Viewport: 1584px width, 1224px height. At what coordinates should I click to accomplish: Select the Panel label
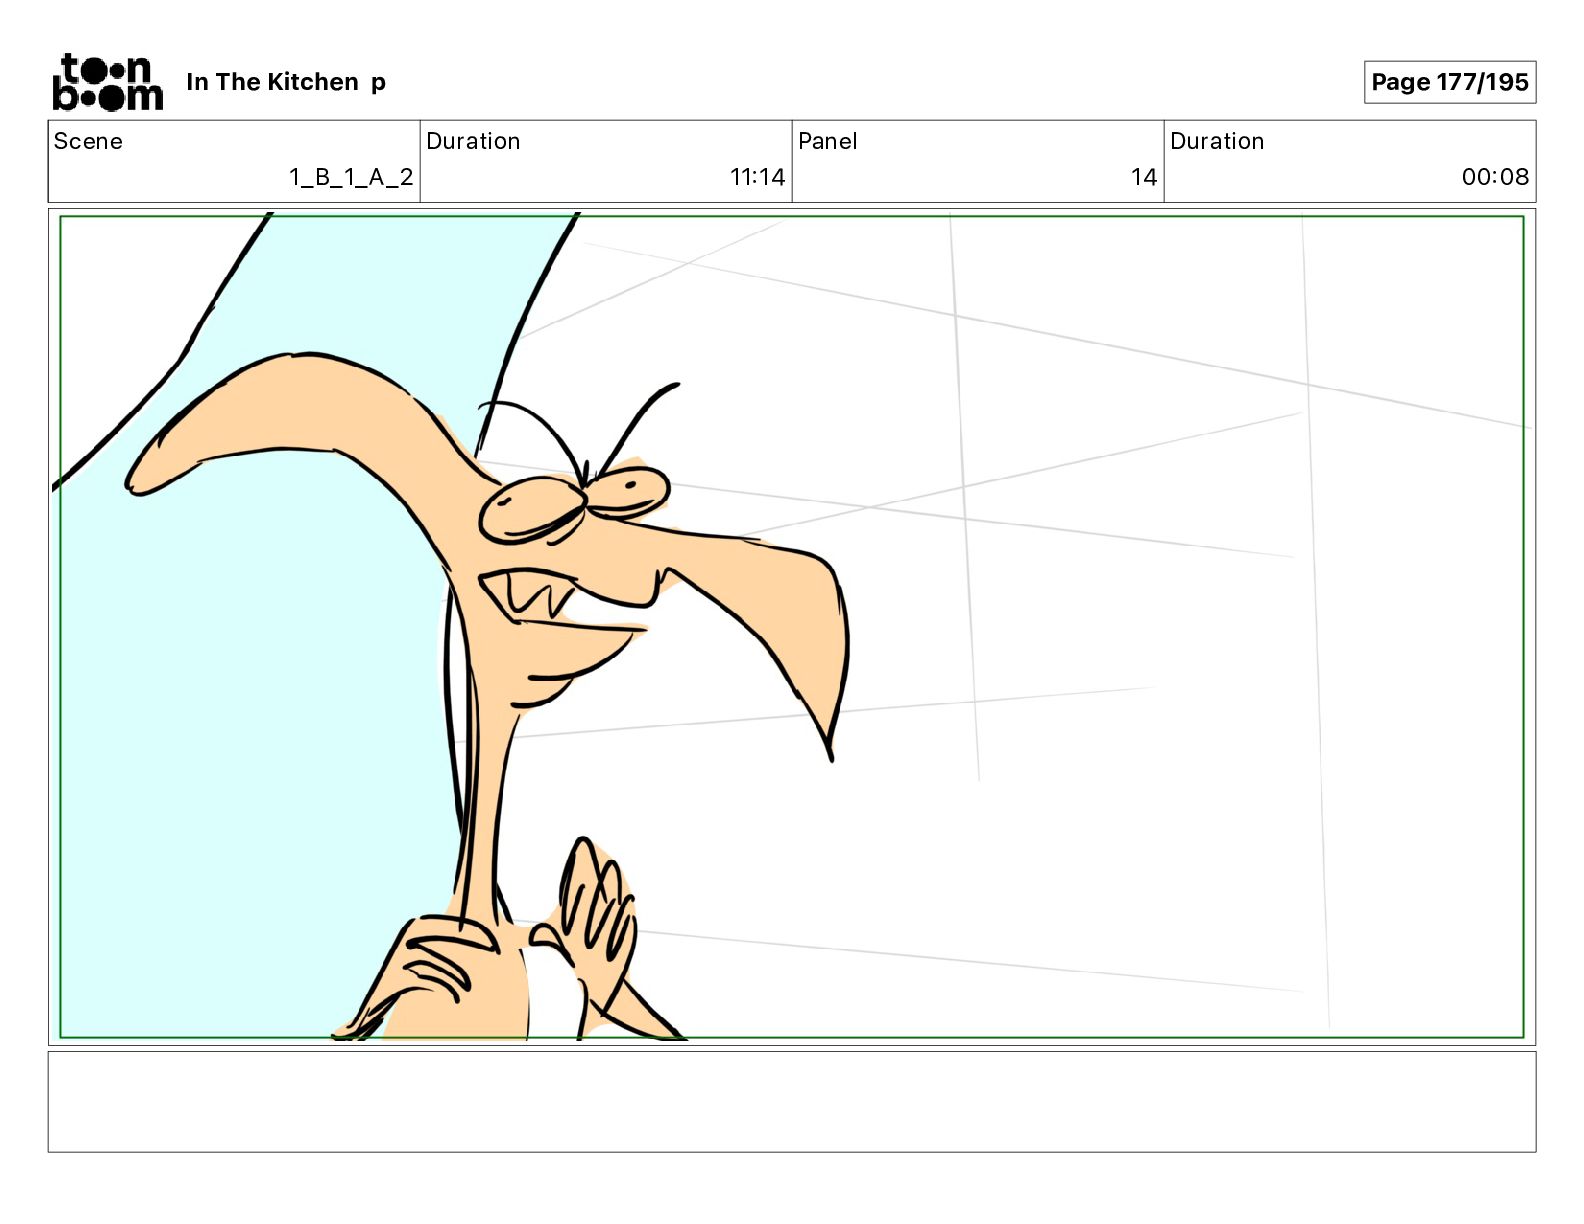pos(828,141)
